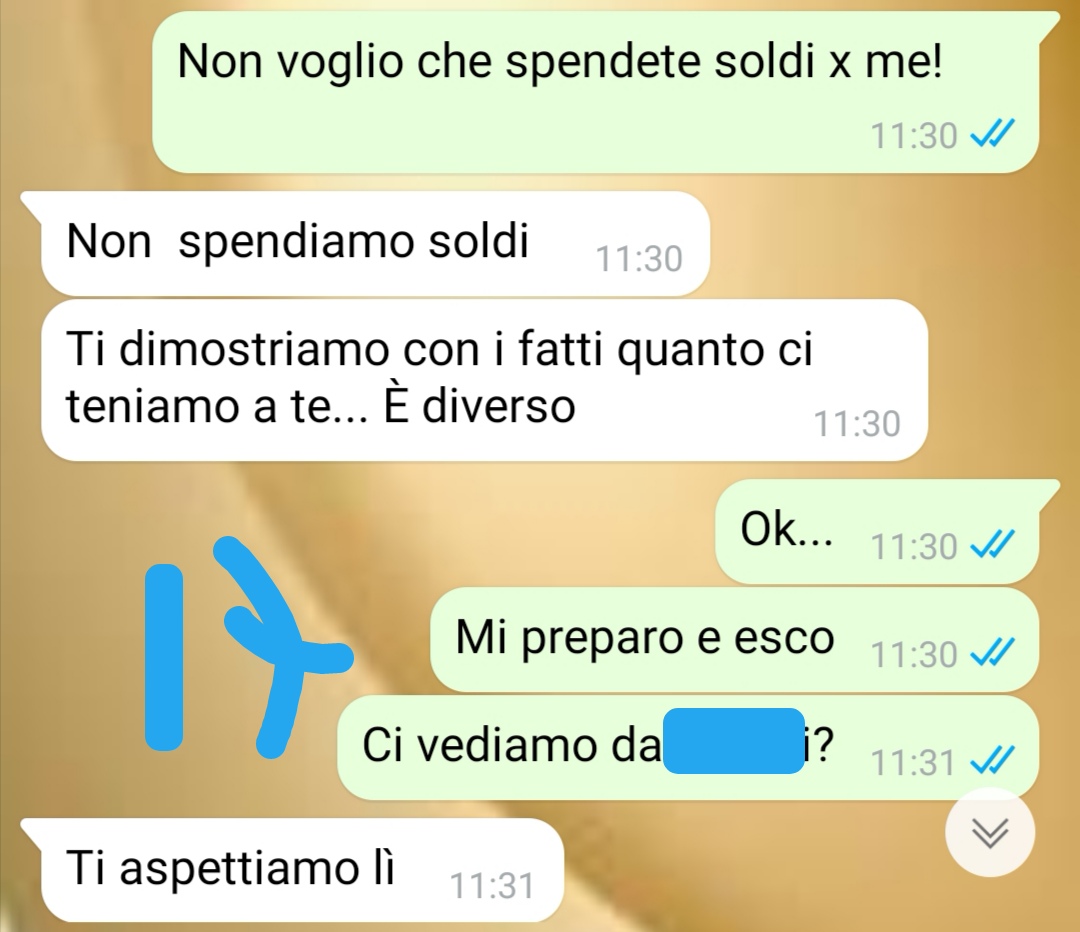Tap the words 'È diverso' in the bubble
Viewport: 1080px width, 932px height.
pyautogui.click(x=479, y=405)
